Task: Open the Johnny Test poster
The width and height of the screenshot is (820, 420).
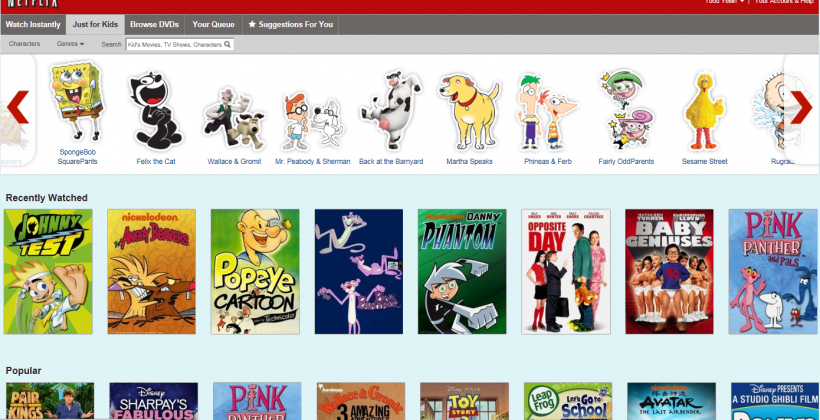Action: tap(48, 271)
